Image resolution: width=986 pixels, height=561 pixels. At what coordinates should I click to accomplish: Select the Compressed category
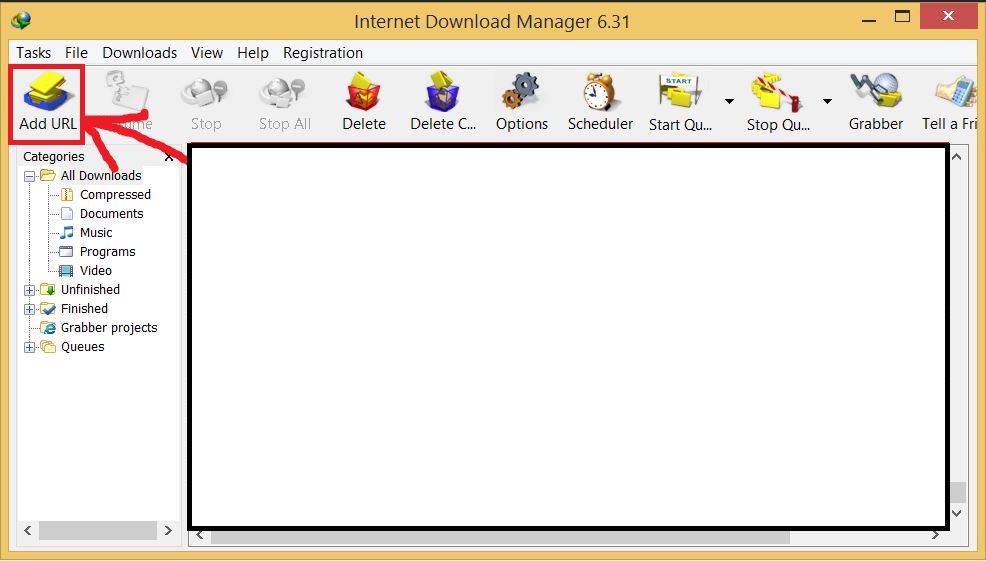(115, 194)
